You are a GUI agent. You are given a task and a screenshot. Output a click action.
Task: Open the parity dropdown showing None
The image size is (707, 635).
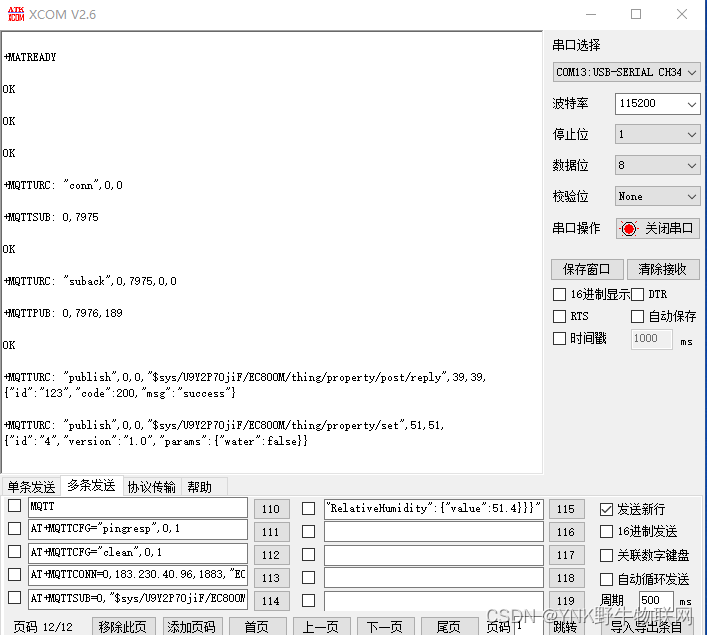(x=657, y=197)
